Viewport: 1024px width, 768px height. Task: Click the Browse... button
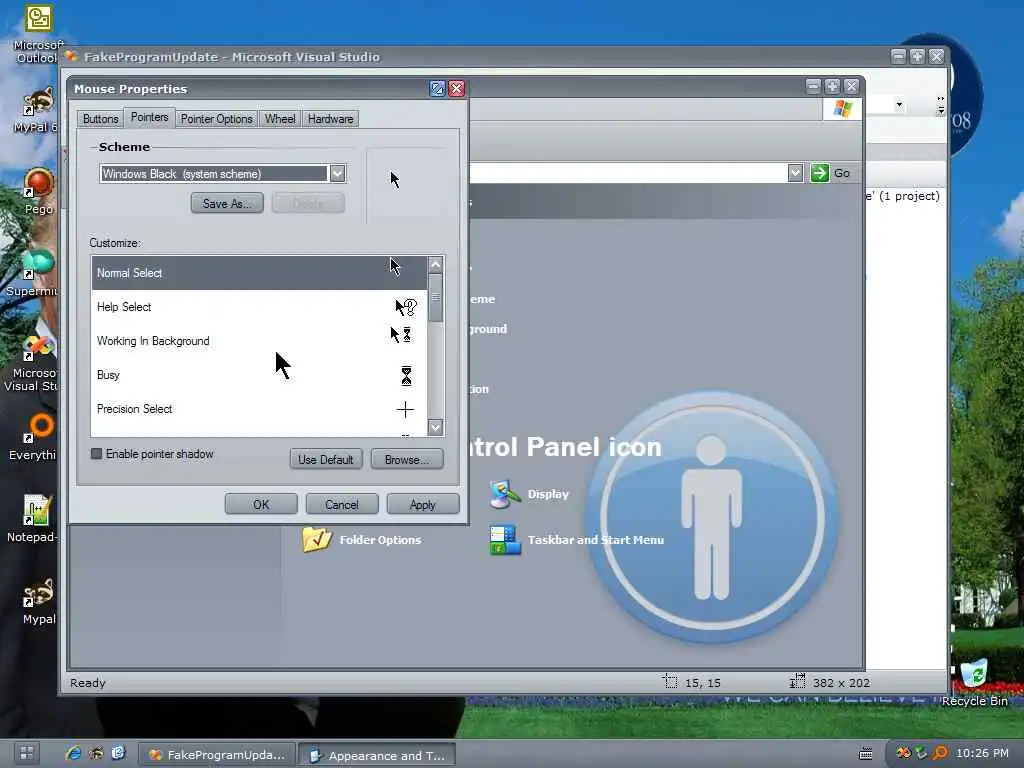(x=407, y=459)
